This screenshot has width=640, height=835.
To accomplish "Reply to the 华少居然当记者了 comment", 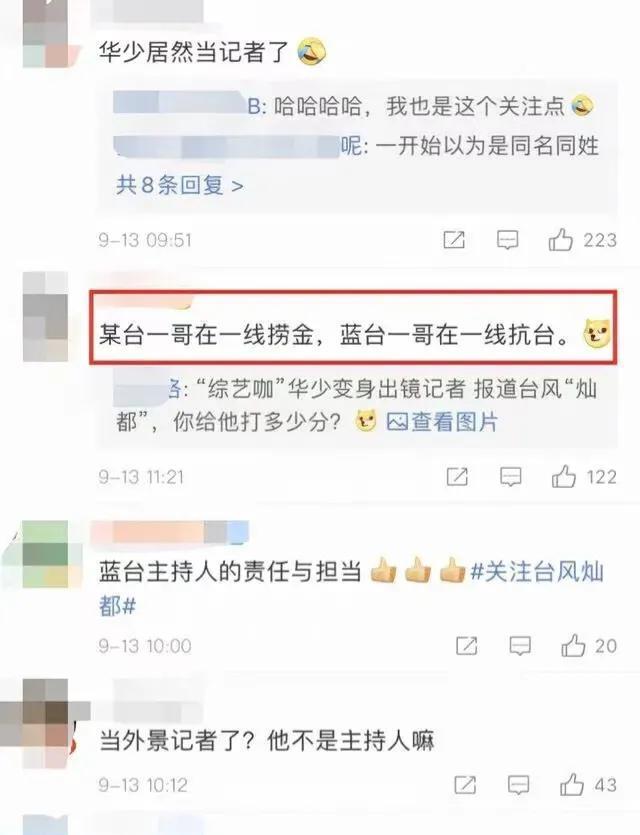I will click(x=507, y=240).
